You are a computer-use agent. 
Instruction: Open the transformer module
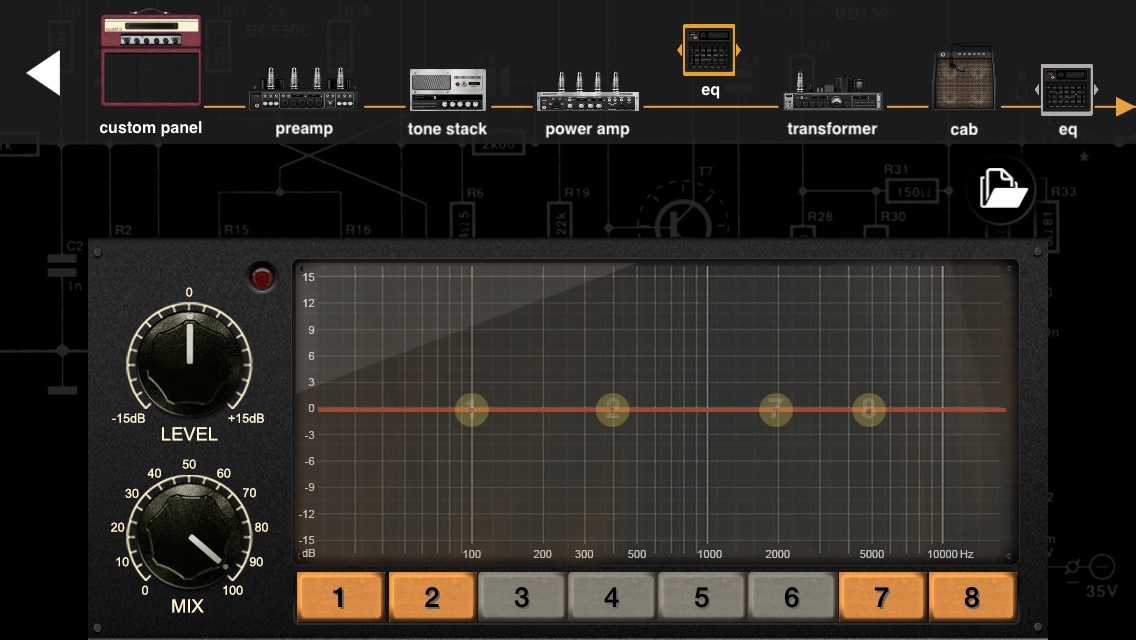[832, 92]
